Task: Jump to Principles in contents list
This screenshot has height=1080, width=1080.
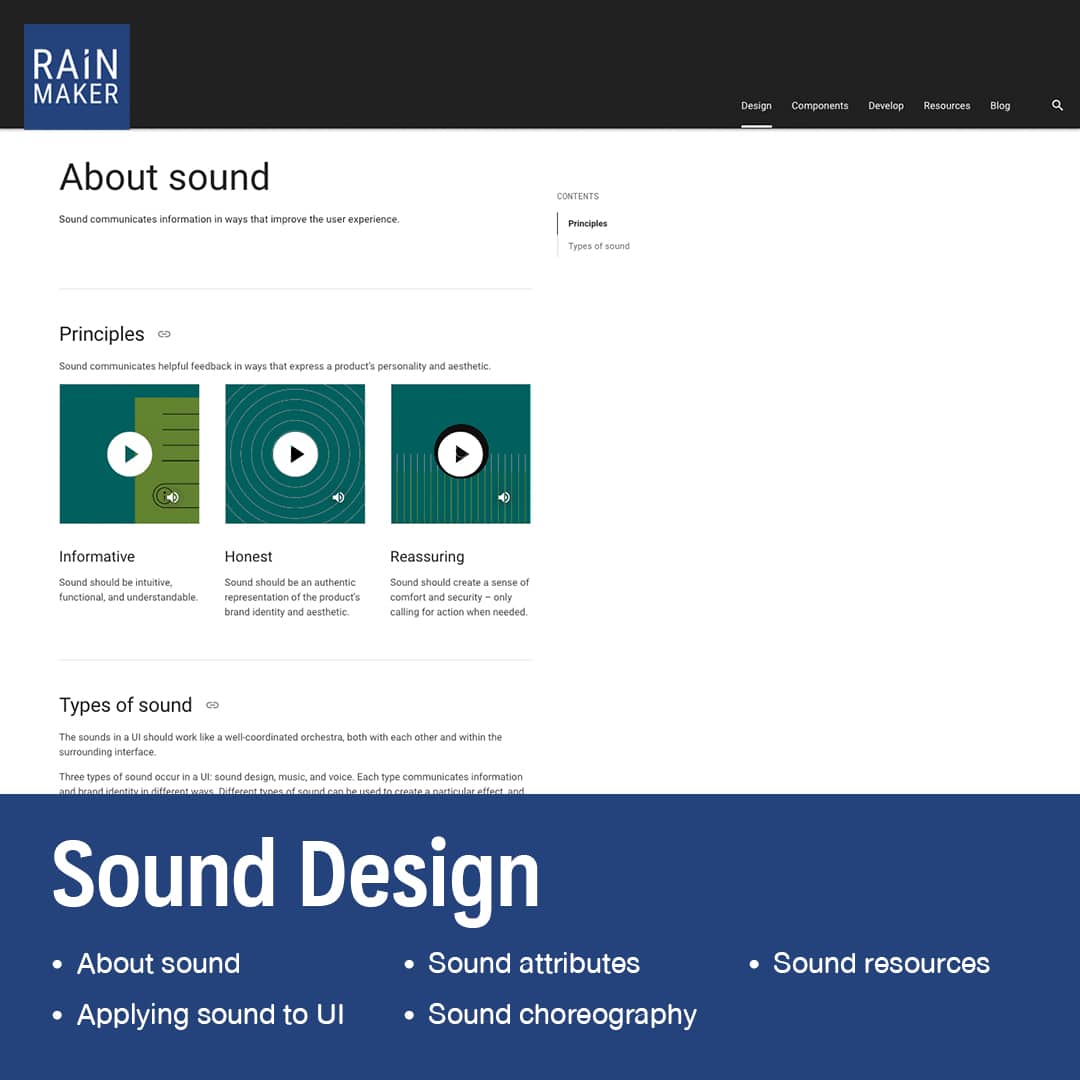Action: (587, 224)
